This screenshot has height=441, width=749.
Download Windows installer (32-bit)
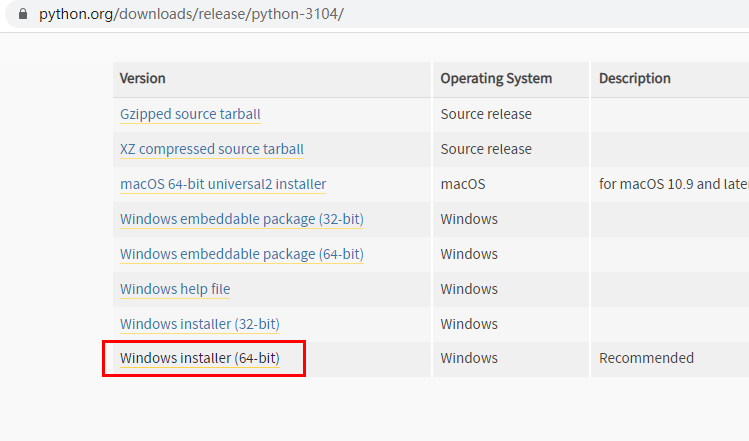199,324
